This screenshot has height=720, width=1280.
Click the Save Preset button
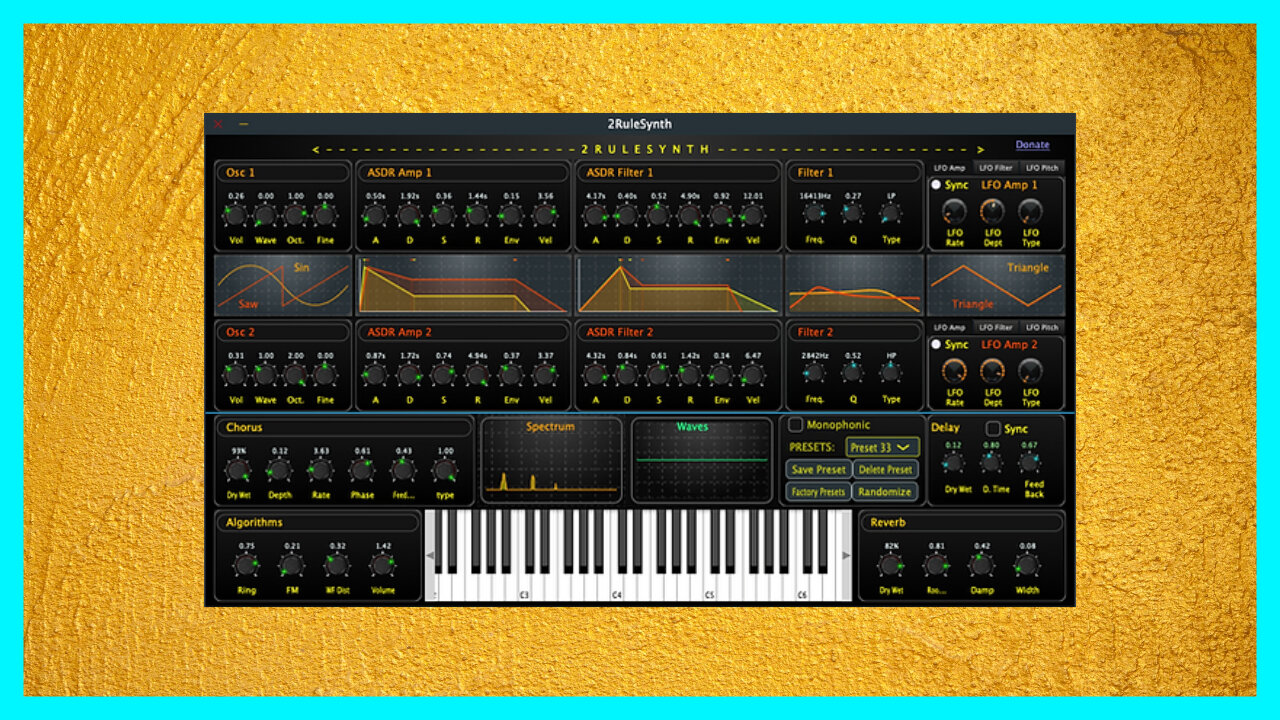point(818,469)
